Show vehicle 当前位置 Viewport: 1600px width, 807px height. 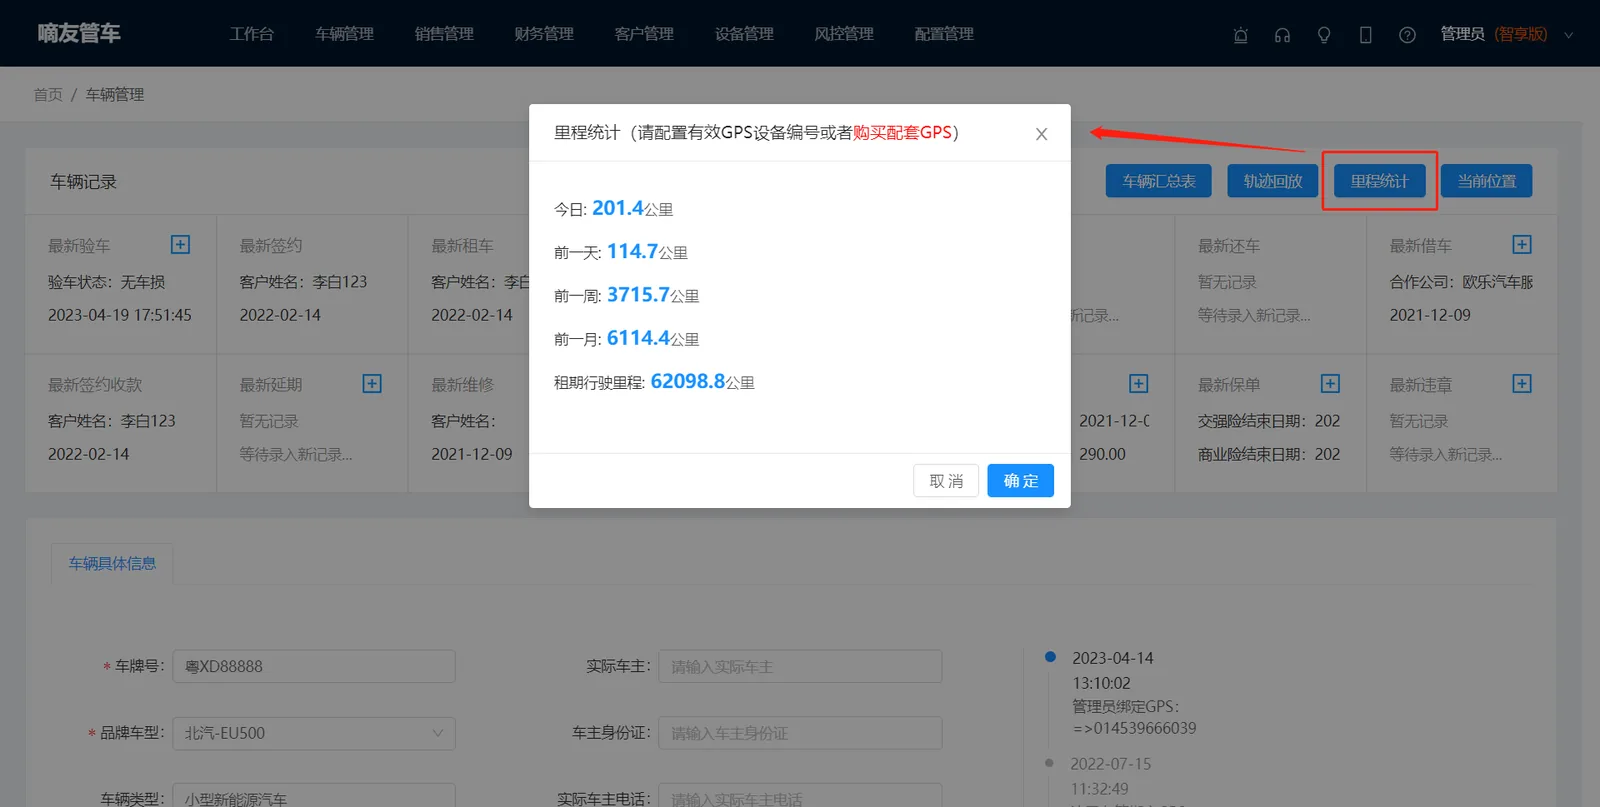point(1487,181)
